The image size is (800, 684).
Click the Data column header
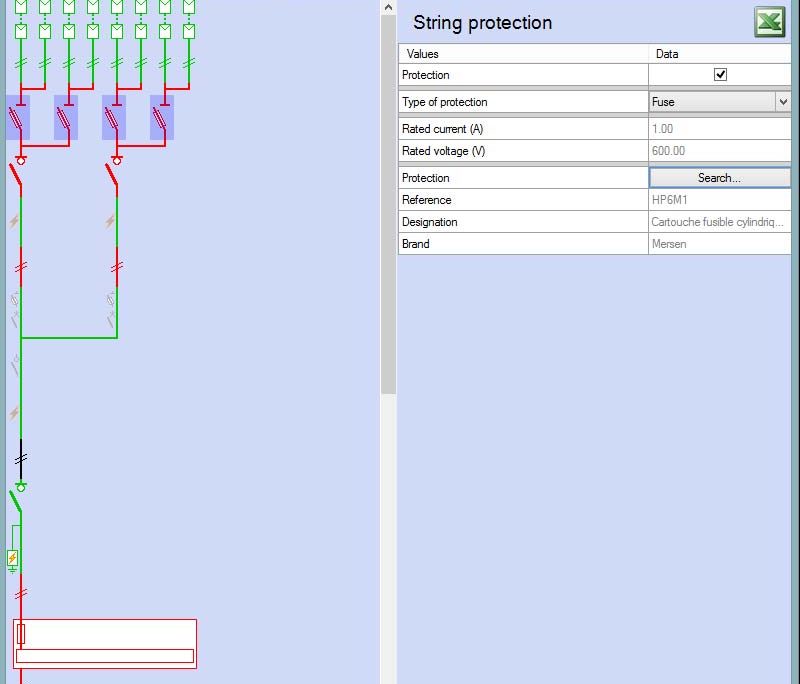[719, 54]
